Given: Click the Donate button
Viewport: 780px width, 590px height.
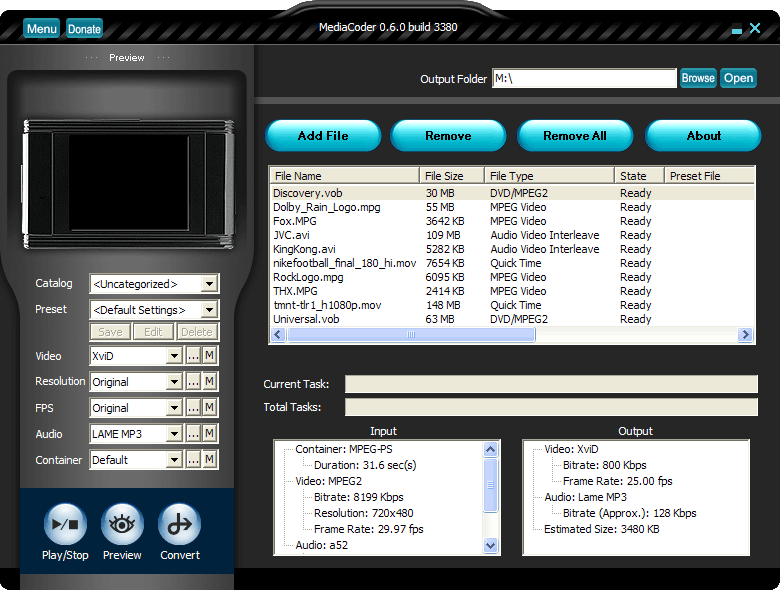Looking at the screenshot, I should tap(84, 29).
